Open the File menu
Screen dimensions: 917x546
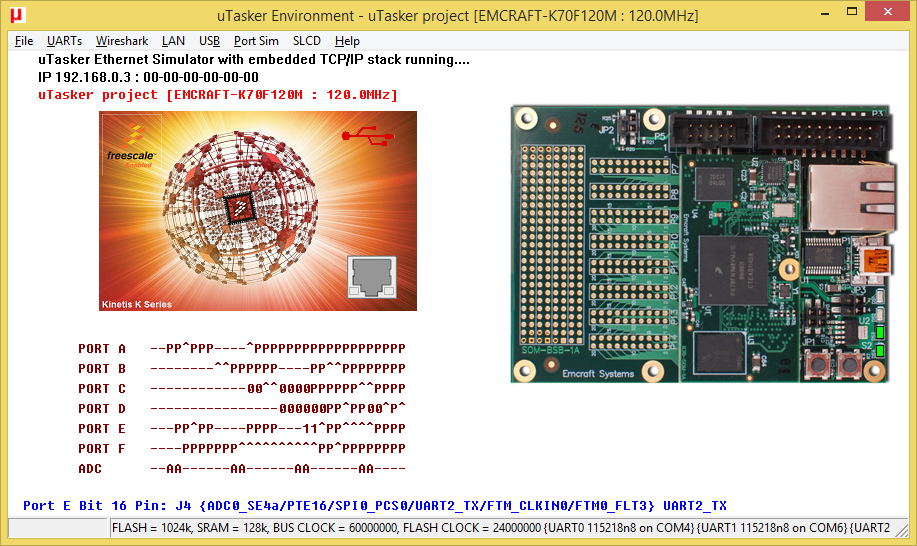(24, 41)
